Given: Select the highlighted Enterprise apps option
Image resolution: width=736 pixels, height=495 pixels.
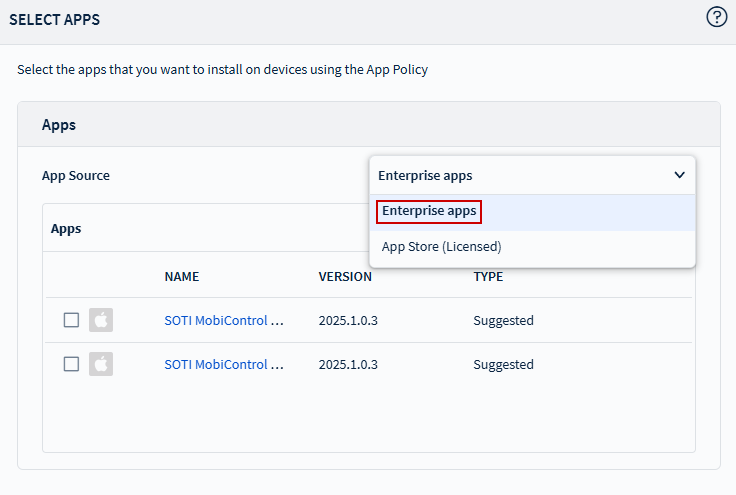Looking at the screenshot, I should pyautogui.click(x=429, y=212).
